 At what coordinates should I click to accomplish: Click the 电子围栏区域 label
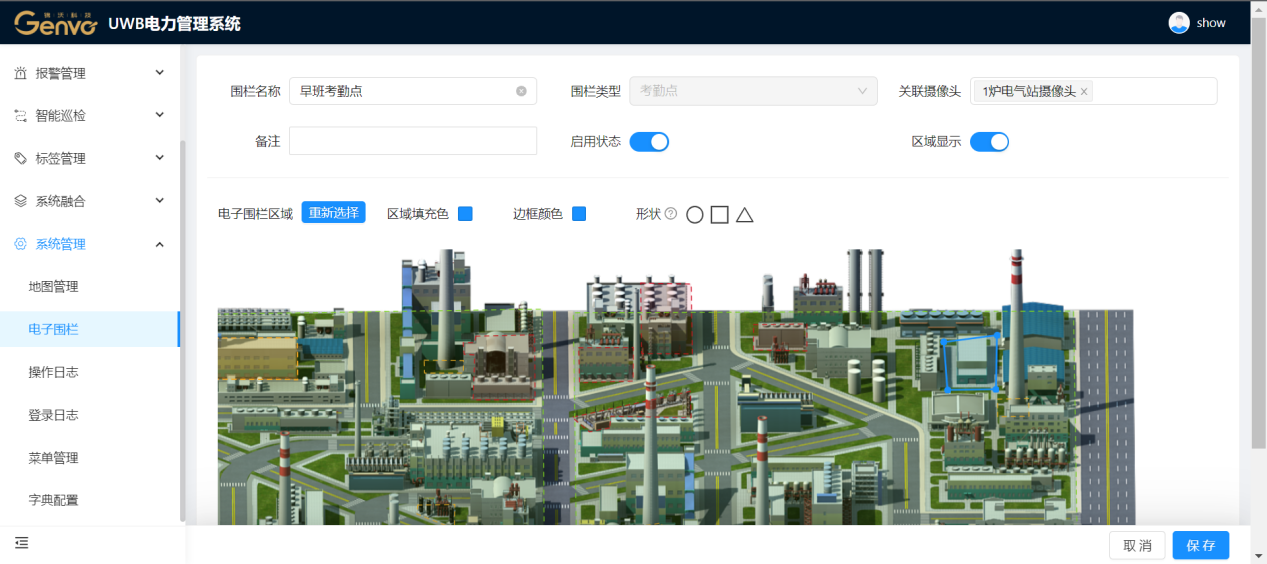coord(255,213)
